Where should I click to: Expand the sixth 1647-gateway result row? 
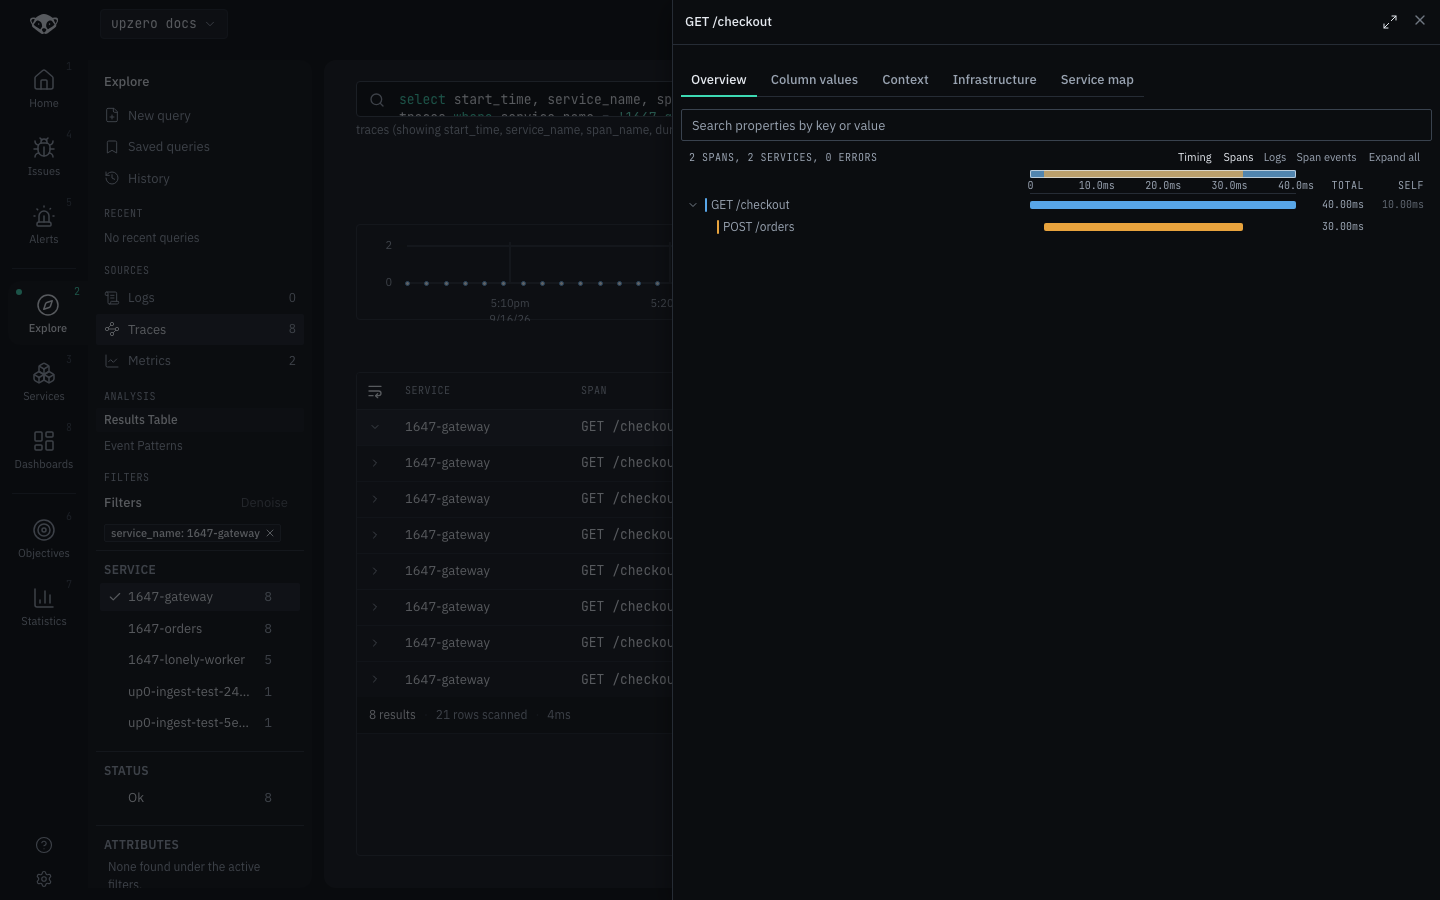[x=375, y=607]
